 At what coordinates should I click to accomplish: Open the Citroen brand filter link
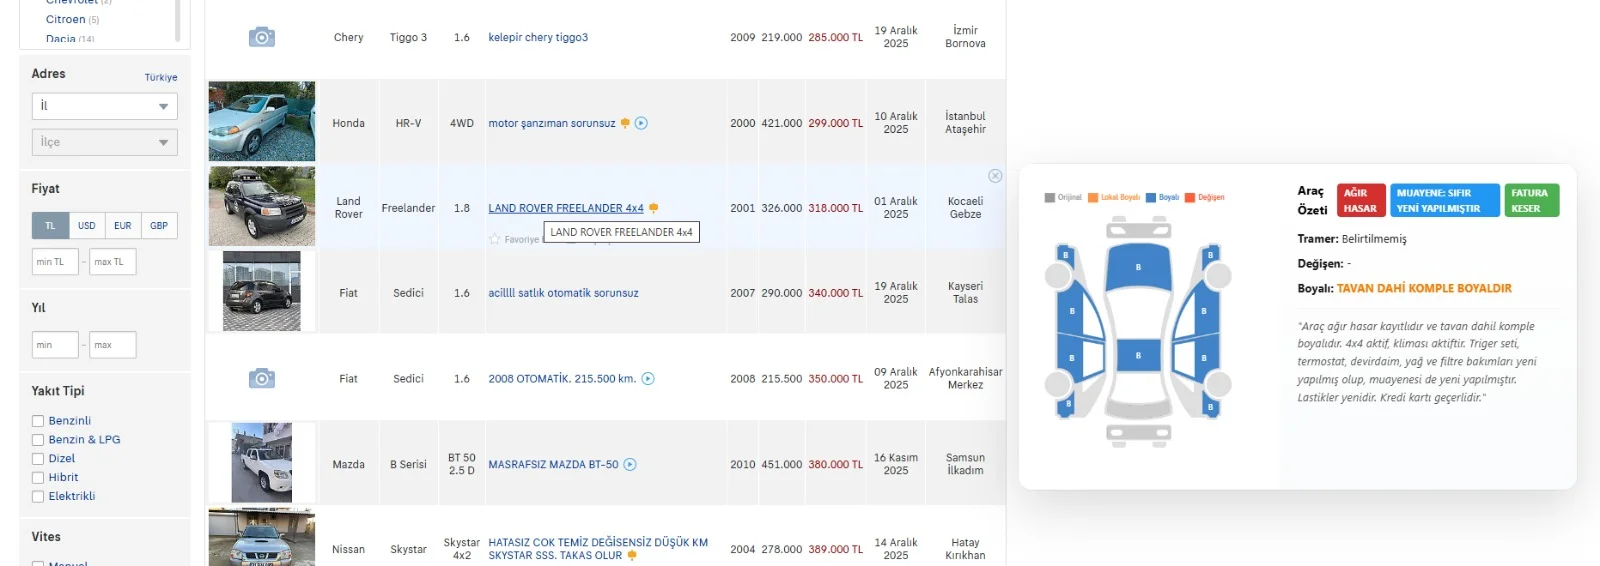tap(65, 19)
